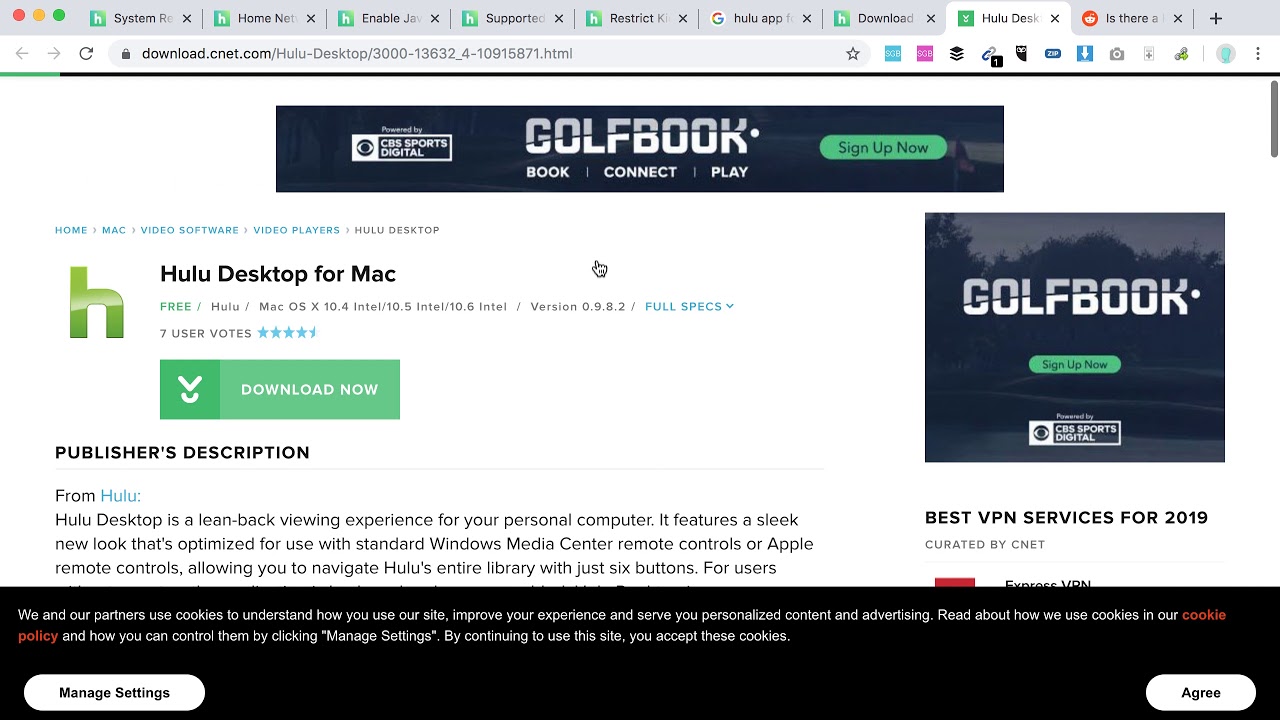Open the blue download arrow extension
Viewport: 1280px width, 720px height.
point(1085,54)
